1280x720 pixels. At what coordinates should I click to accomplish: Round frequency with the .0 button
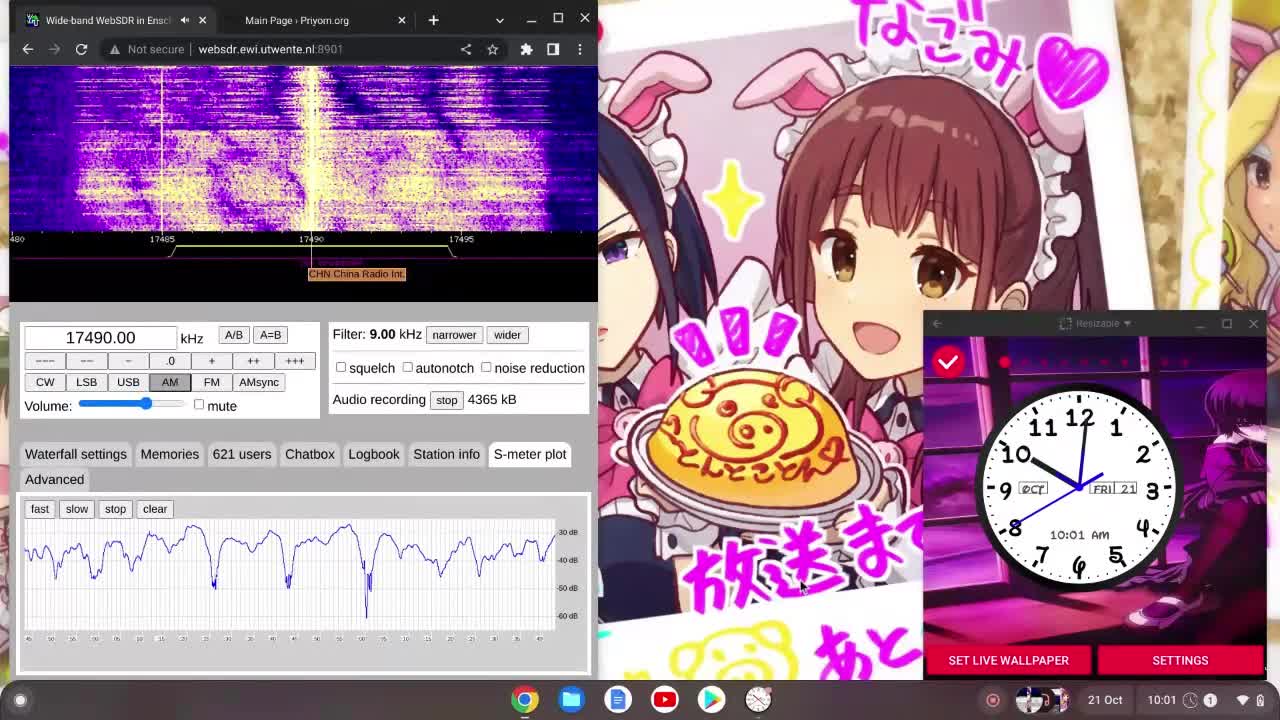point(170,361)
